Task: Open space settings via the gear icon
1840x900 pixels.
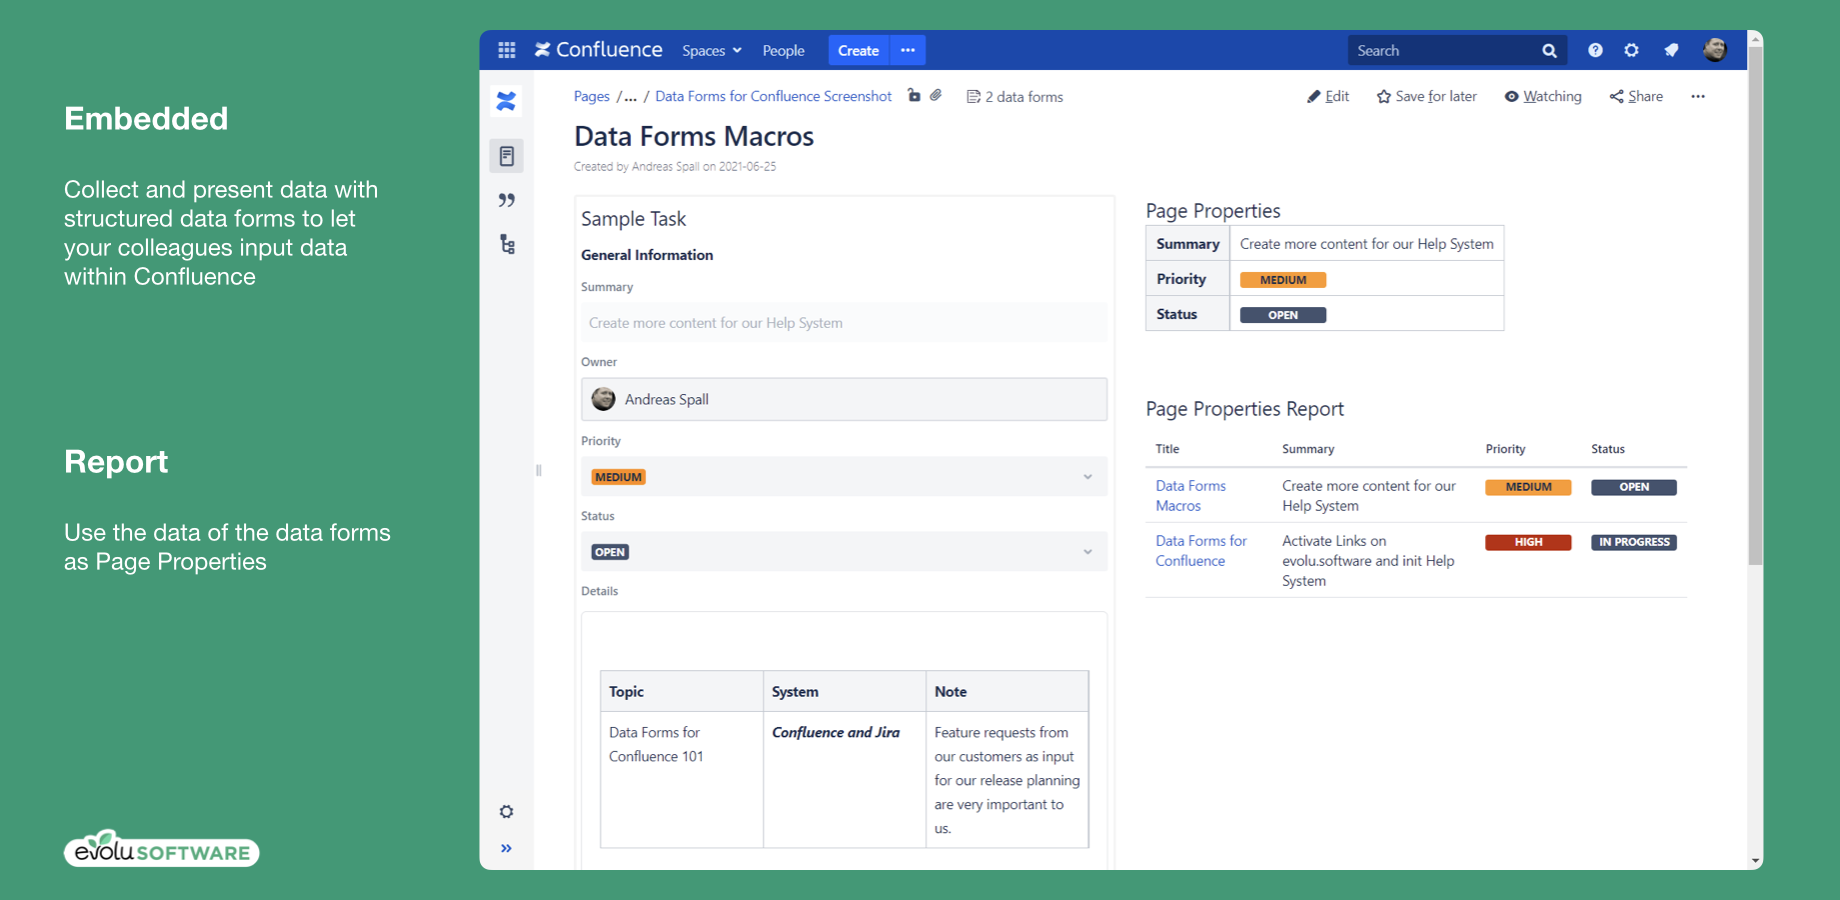Action: point(507,811)
